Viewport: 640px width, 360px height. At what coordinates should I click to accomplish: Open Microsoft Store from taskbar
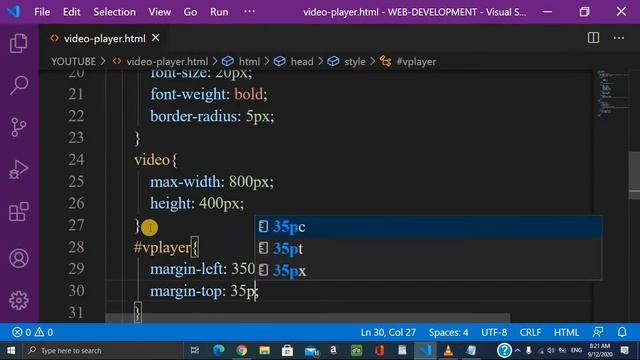click(287, 351)
